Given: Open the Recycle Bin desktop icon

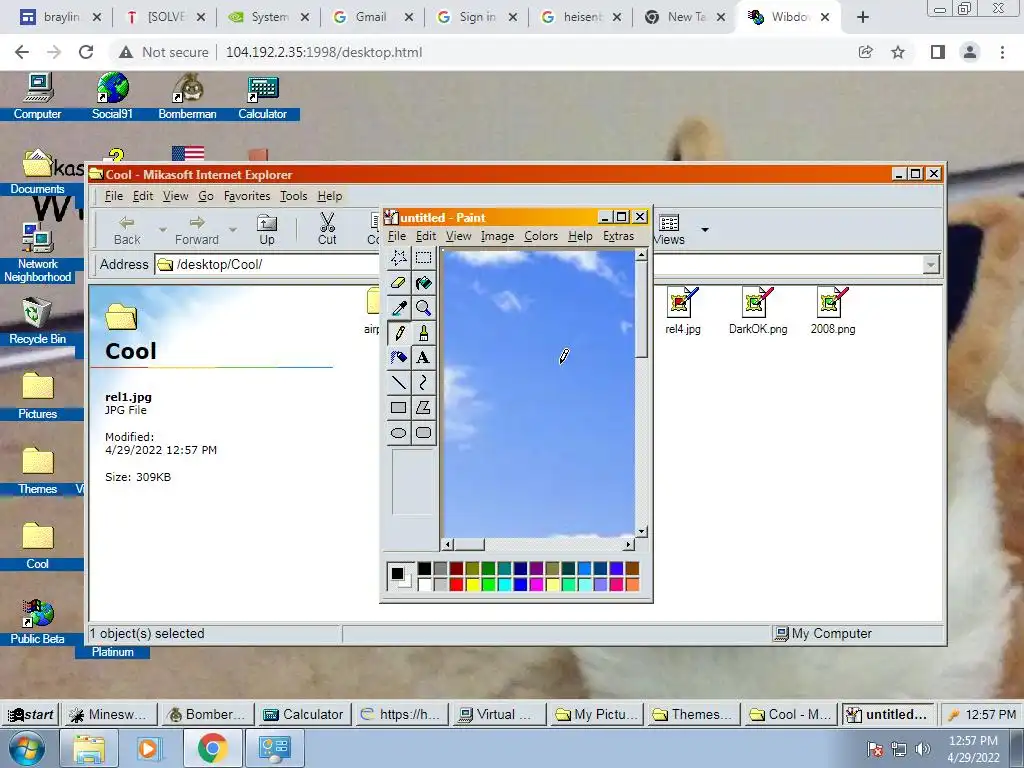Looking at the screenshot, I should pyautogui.click(x=37, y=321).
